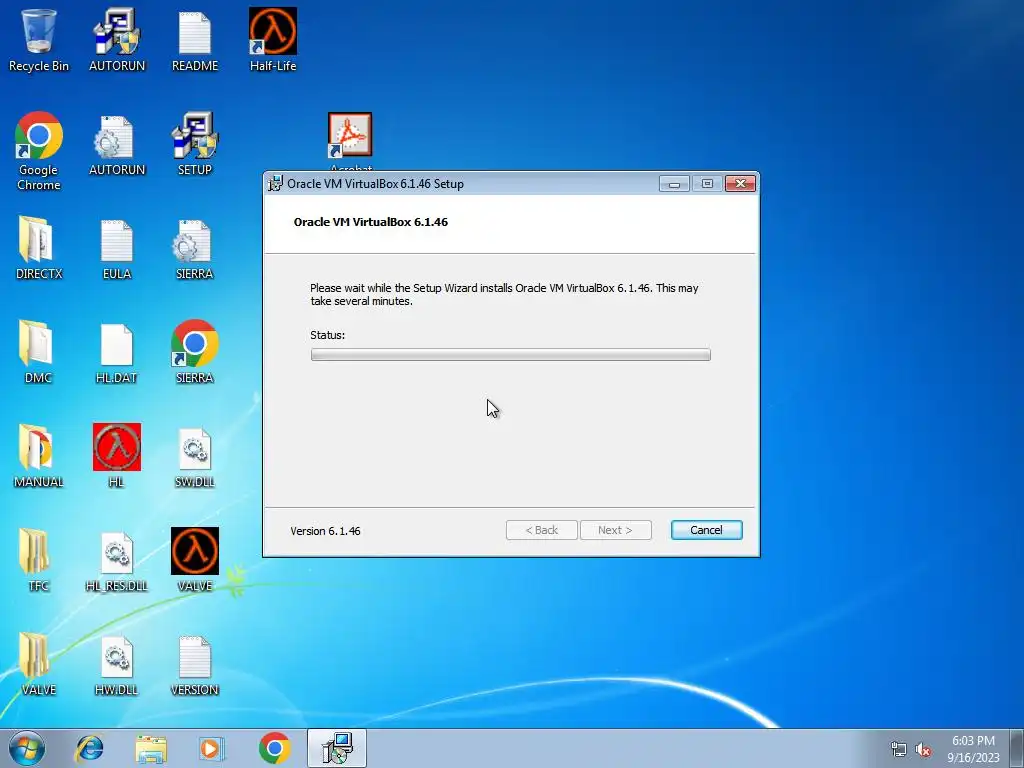Open Windows Explorer from taskbar
This screenshot has height=768, width=1024.
coord(151,748)
